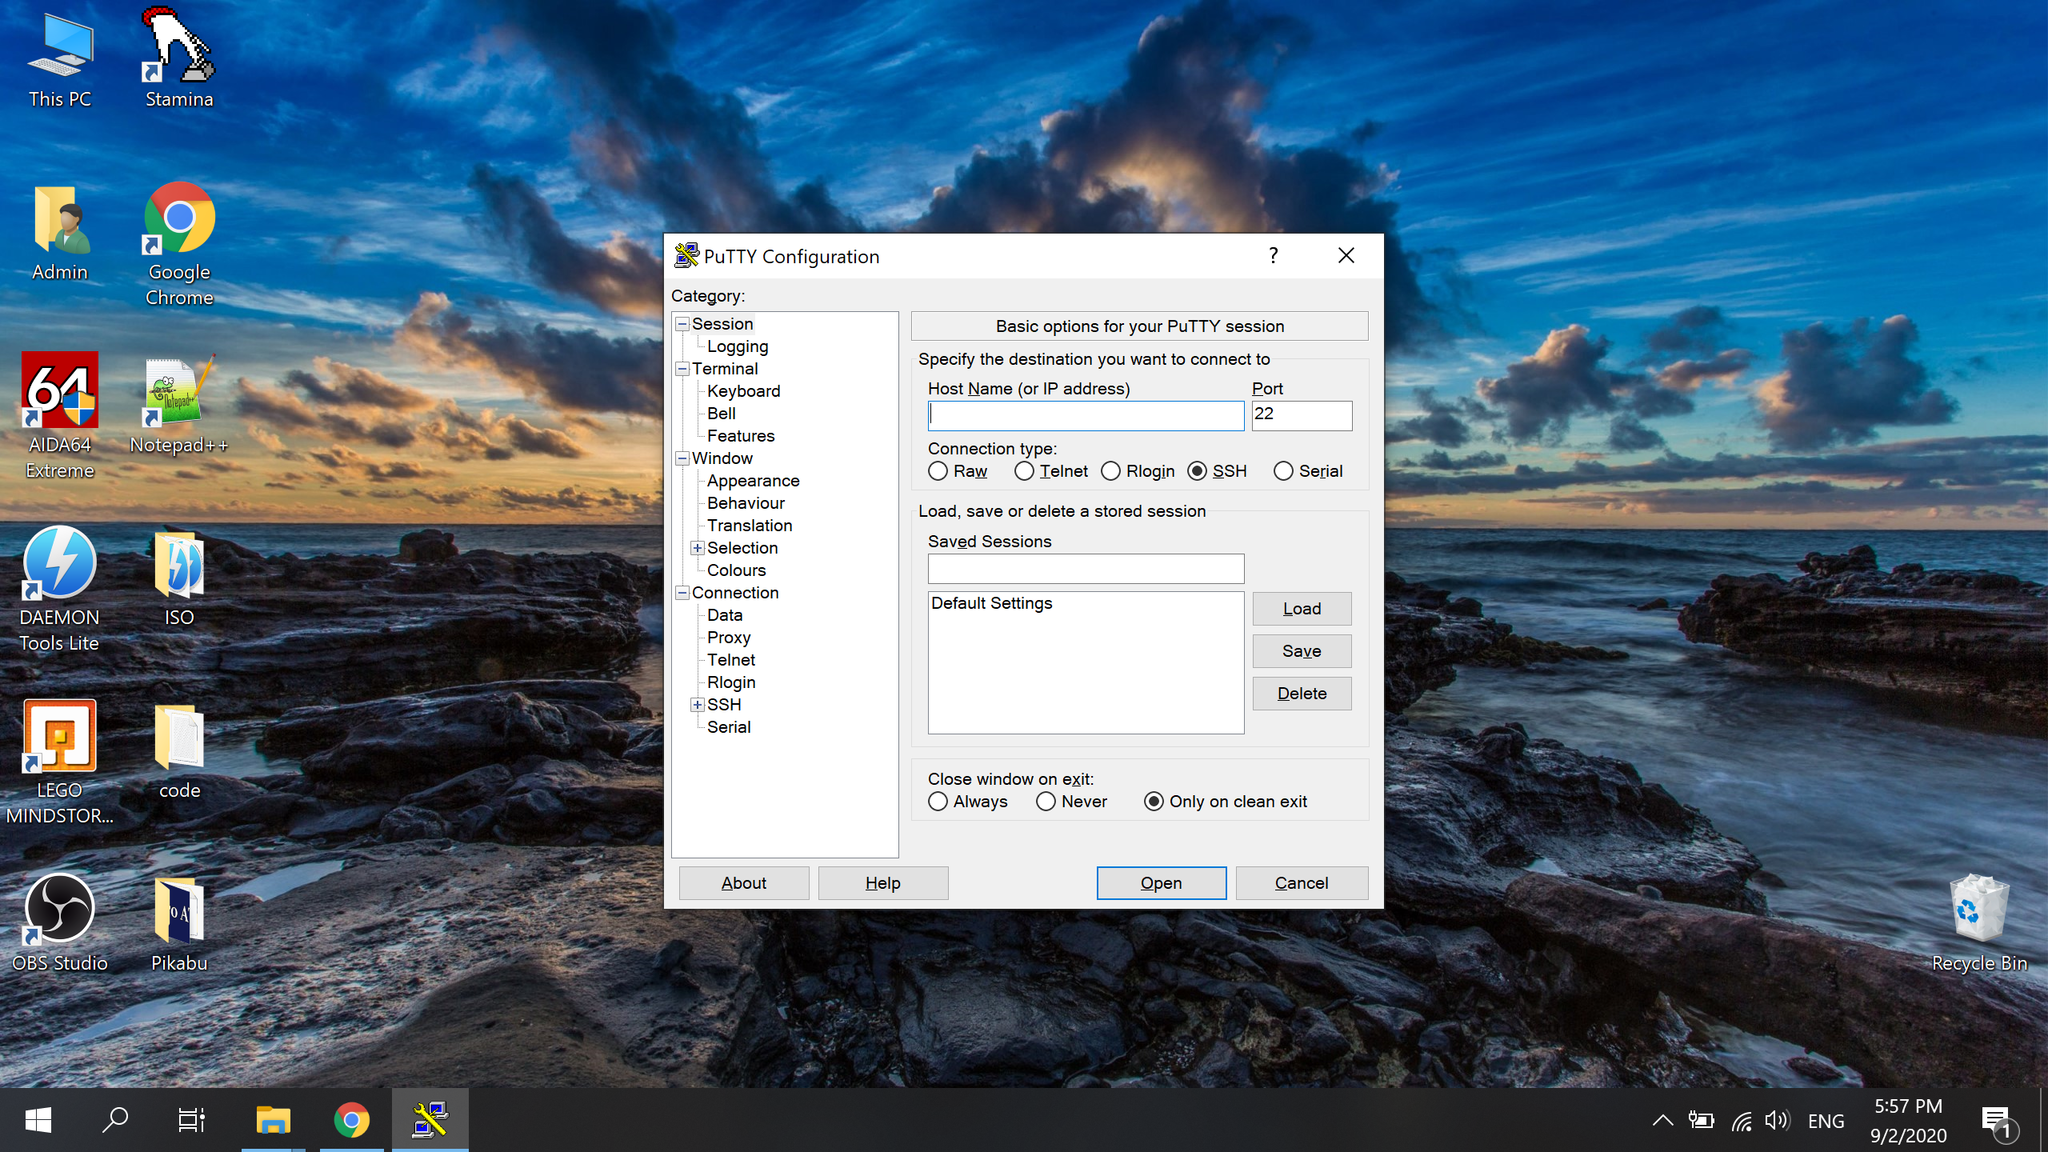2048x1152 pixels.
Task: Open the code folder on desktop
Action: pyautogui.click(x=179, y=752)
